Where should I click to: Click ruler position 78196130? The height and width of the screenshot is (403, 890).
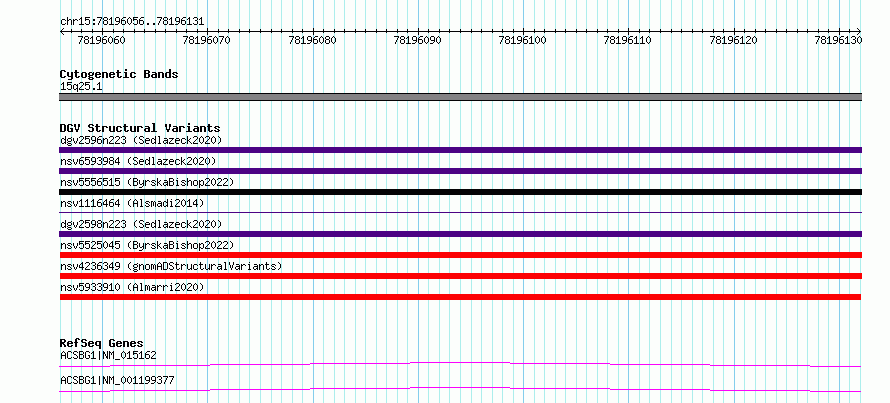(838, 40)
